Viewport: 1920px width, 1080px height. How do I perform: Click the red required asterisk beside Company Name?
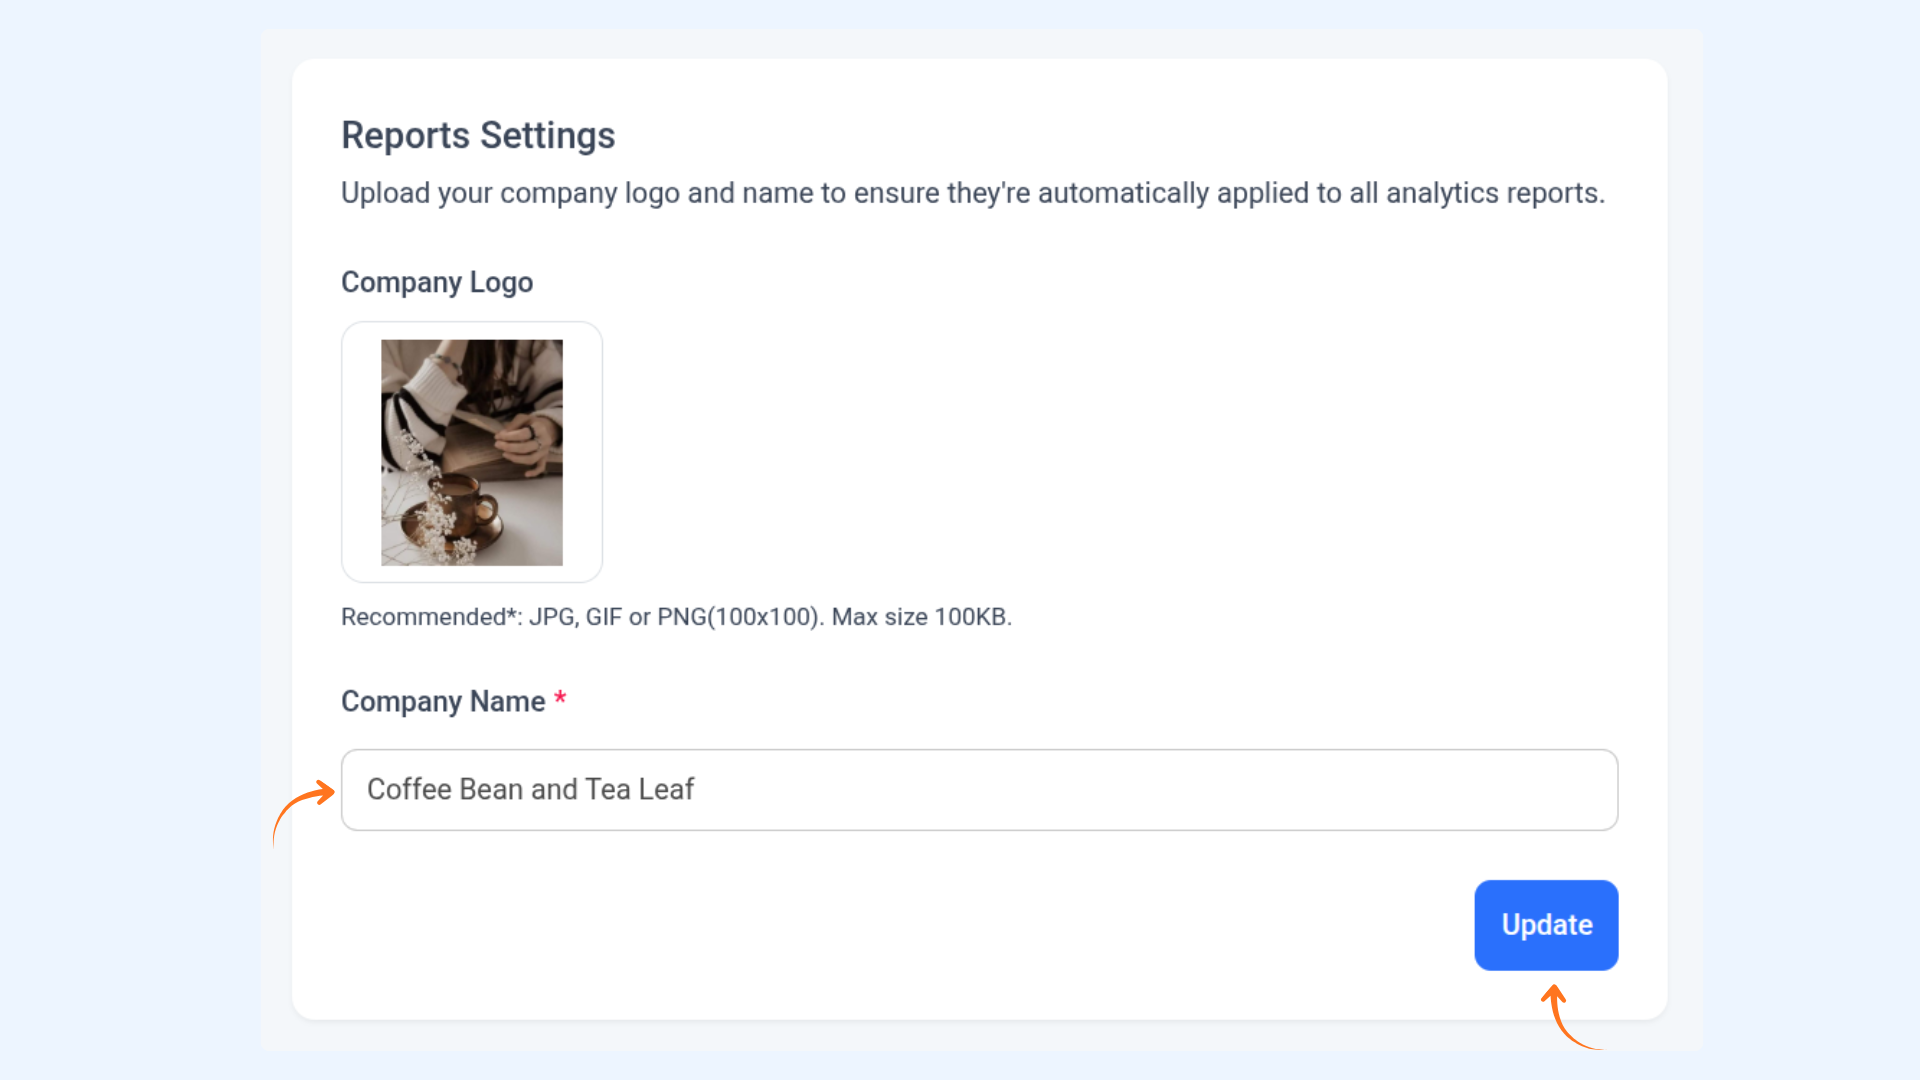pos(560,698)
